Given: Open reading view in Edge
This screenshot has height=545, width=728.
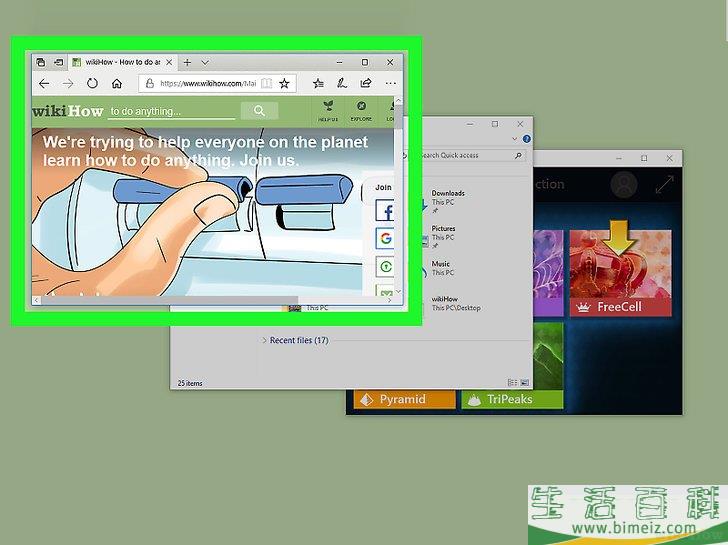Looking at the screenshot, I should click(x=266, y=84).
